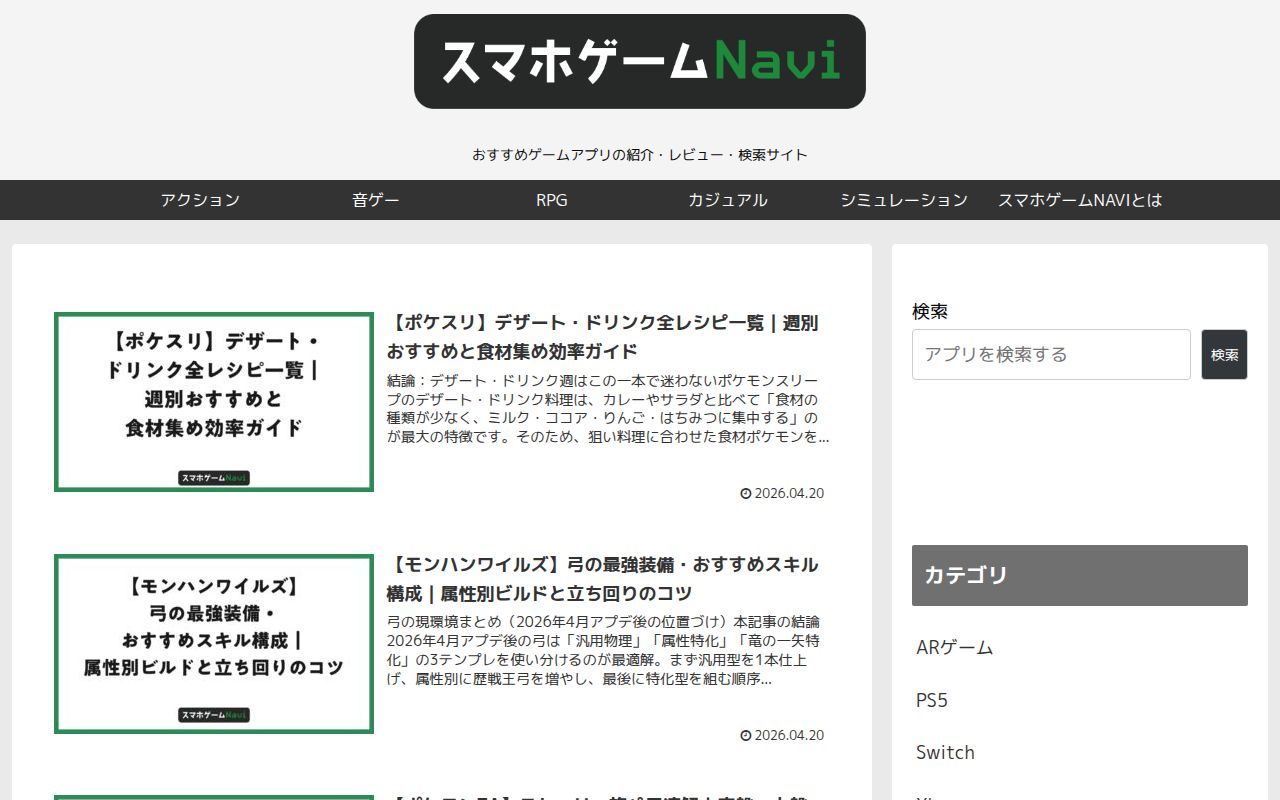
Task: Open the ポケスリ デザート・ドリンク全レシピ一覧 article title
Action: 603,337
